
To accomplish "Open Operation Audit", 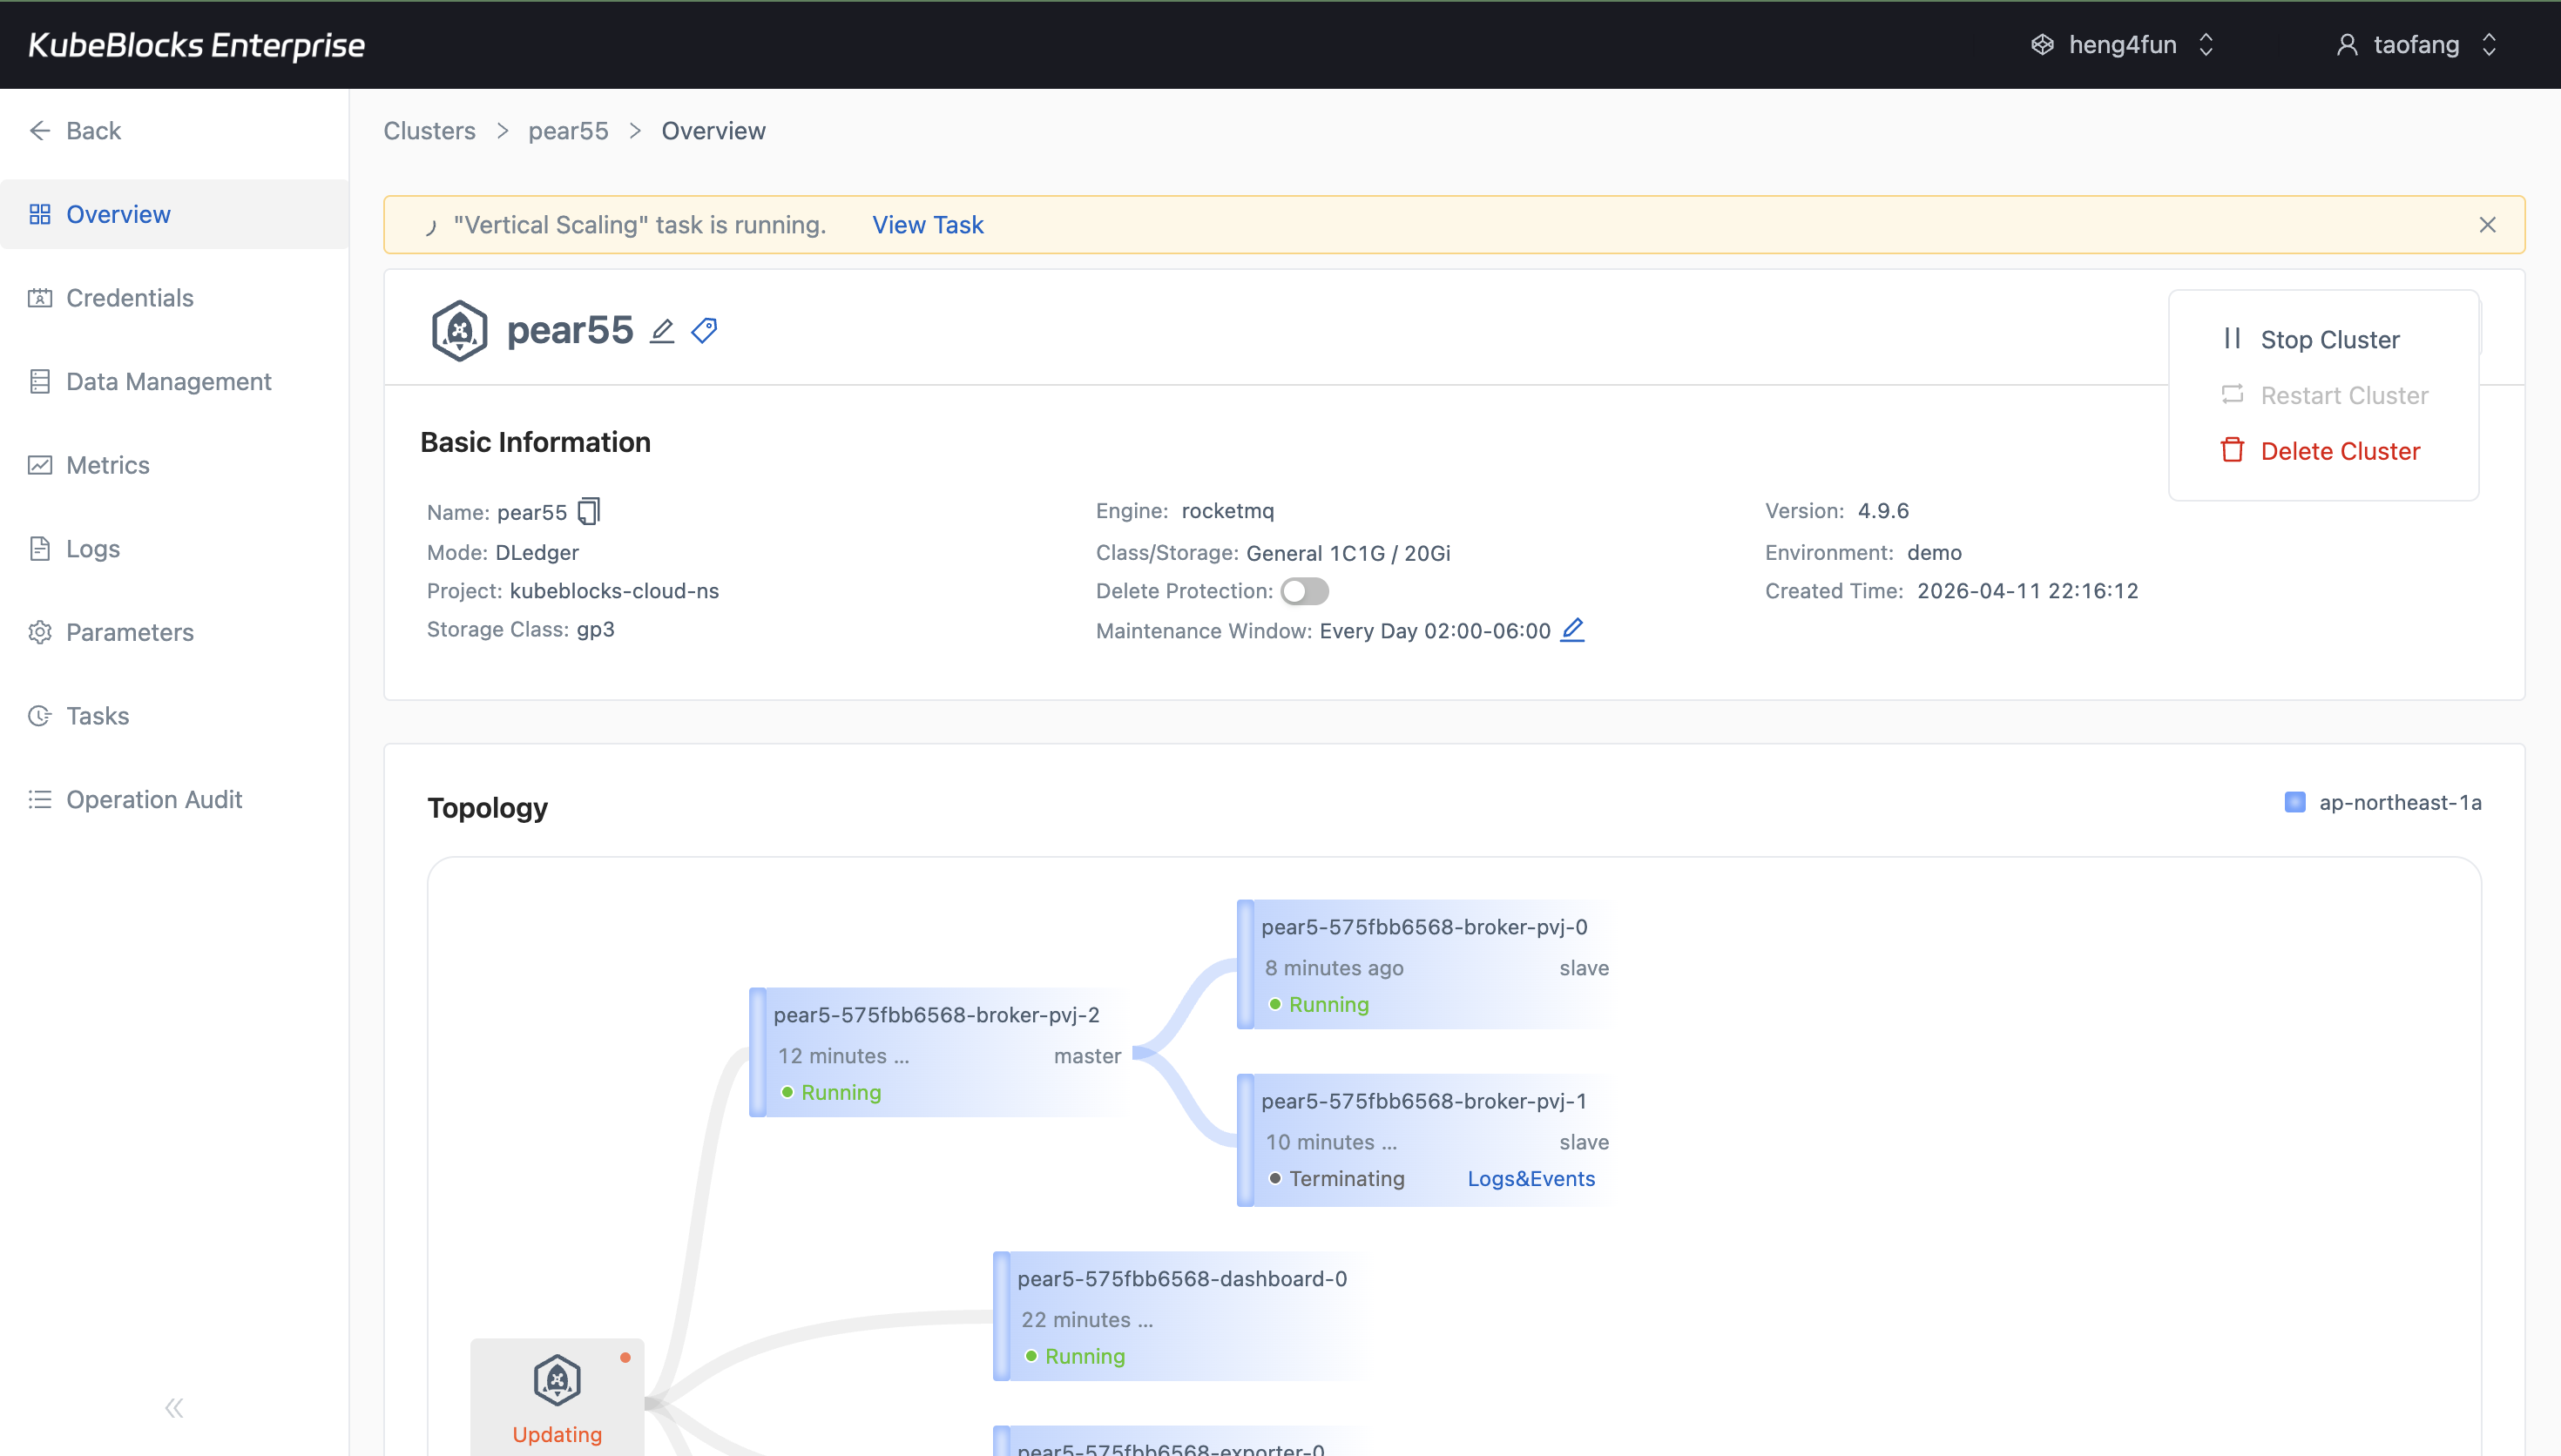I will click(x=154, y=799).
